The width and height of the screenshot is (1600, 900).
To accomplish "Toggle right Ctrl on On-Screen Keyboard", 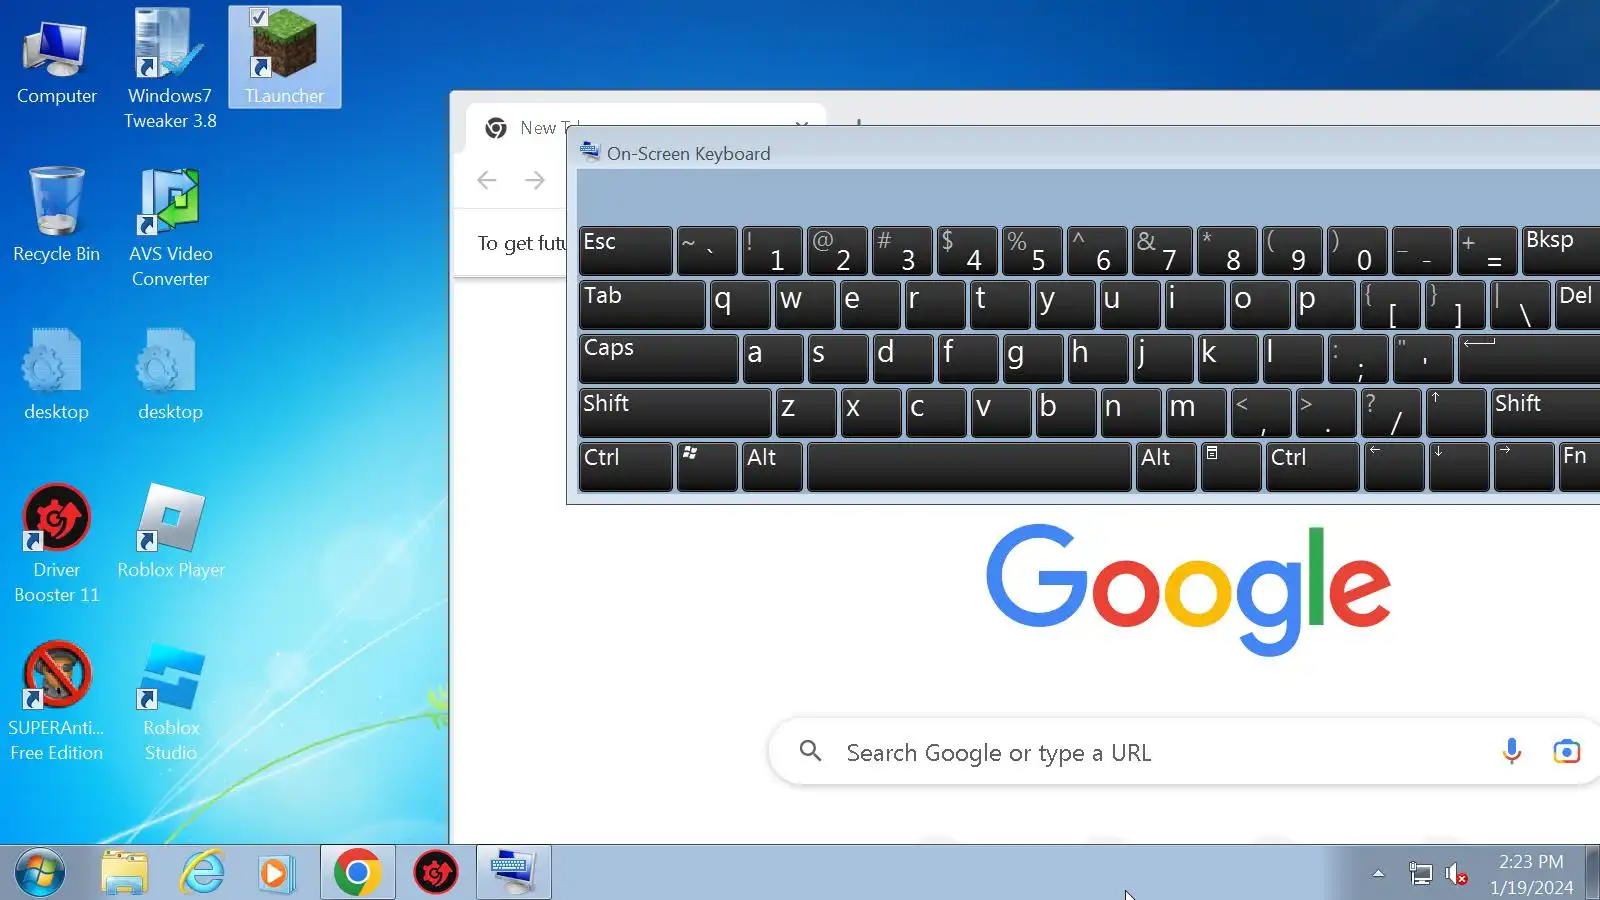I will click(1312, 467).
